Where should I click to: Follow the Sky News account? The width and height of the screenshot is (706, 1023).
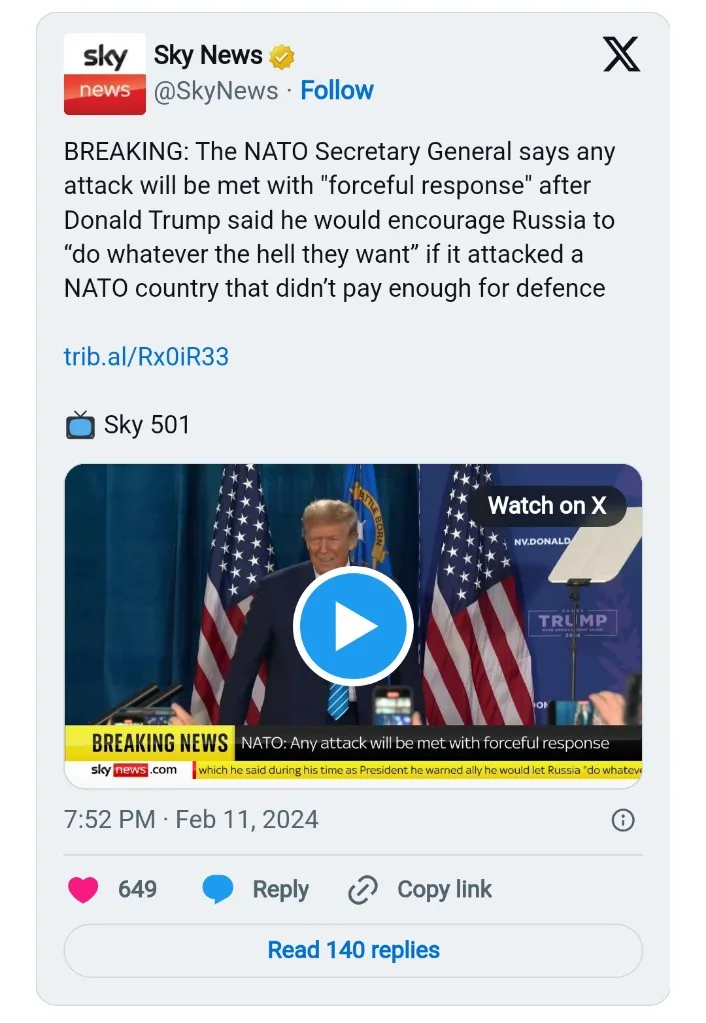click(x=337, y=90)
